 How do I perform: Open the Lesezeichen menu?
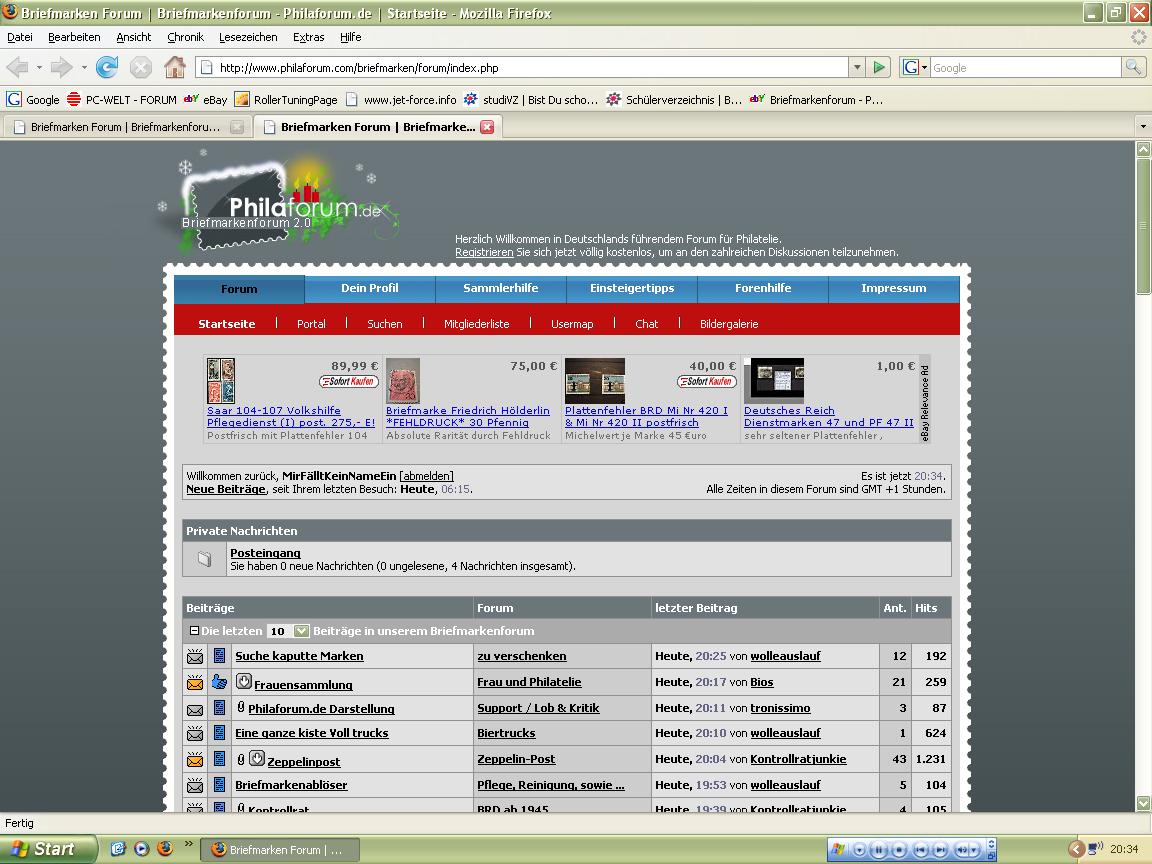click(248, 37)
